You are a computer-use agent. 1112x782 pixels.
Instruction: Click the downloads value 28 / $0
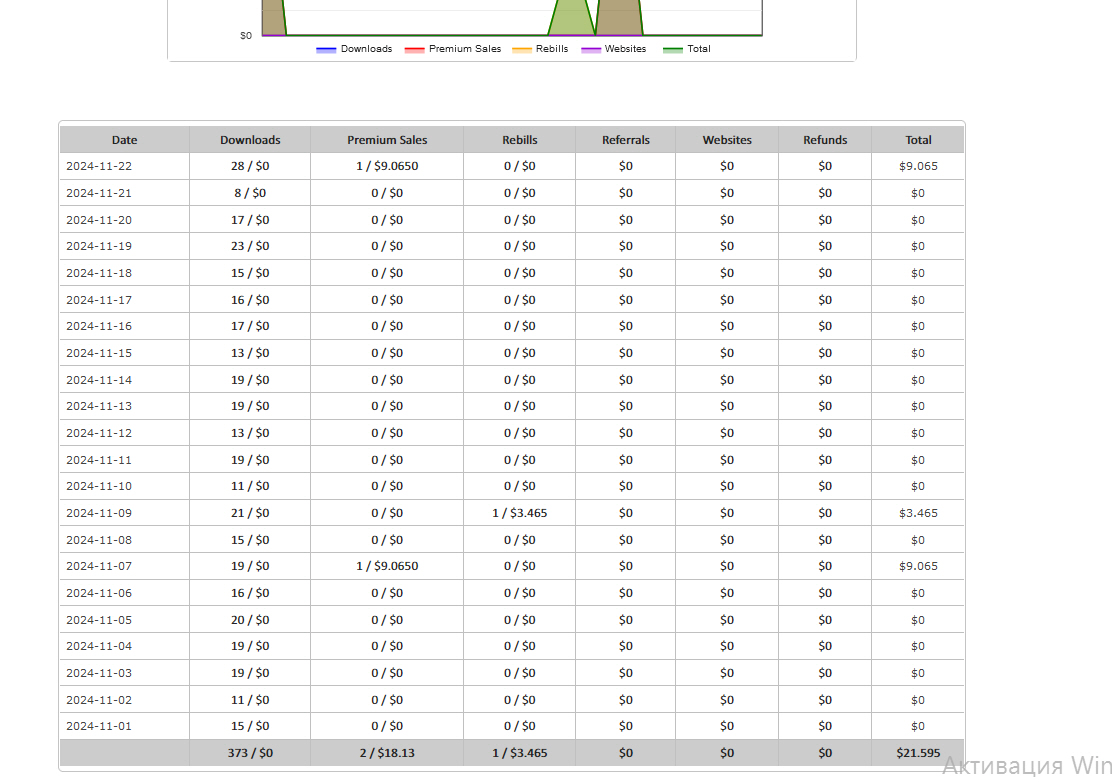click(x=250, y=166)
